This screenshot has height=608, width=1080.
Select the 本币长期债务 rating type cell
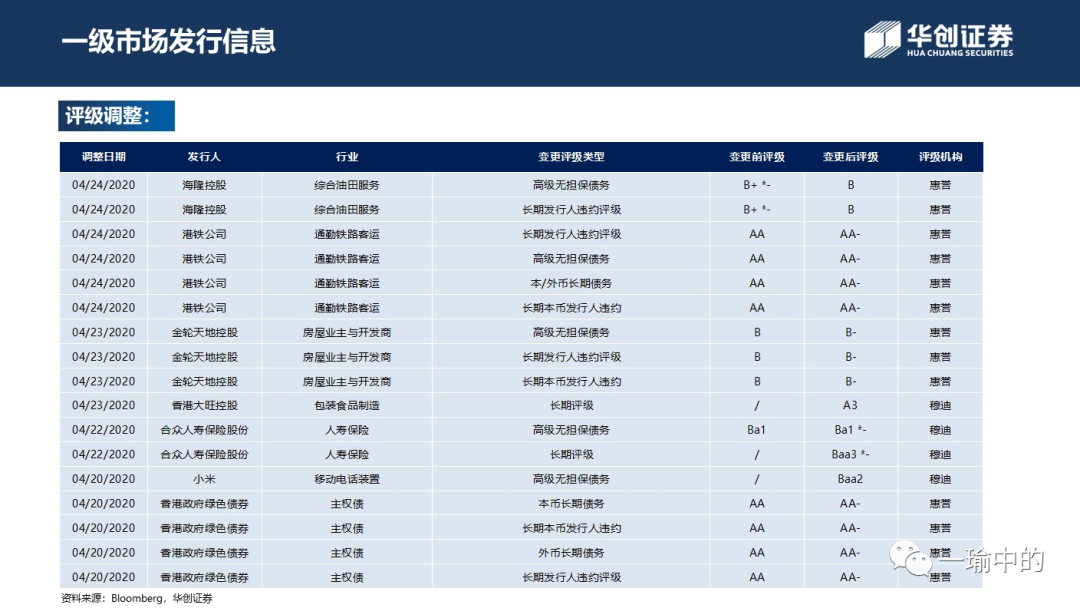[x=571, y=504]
